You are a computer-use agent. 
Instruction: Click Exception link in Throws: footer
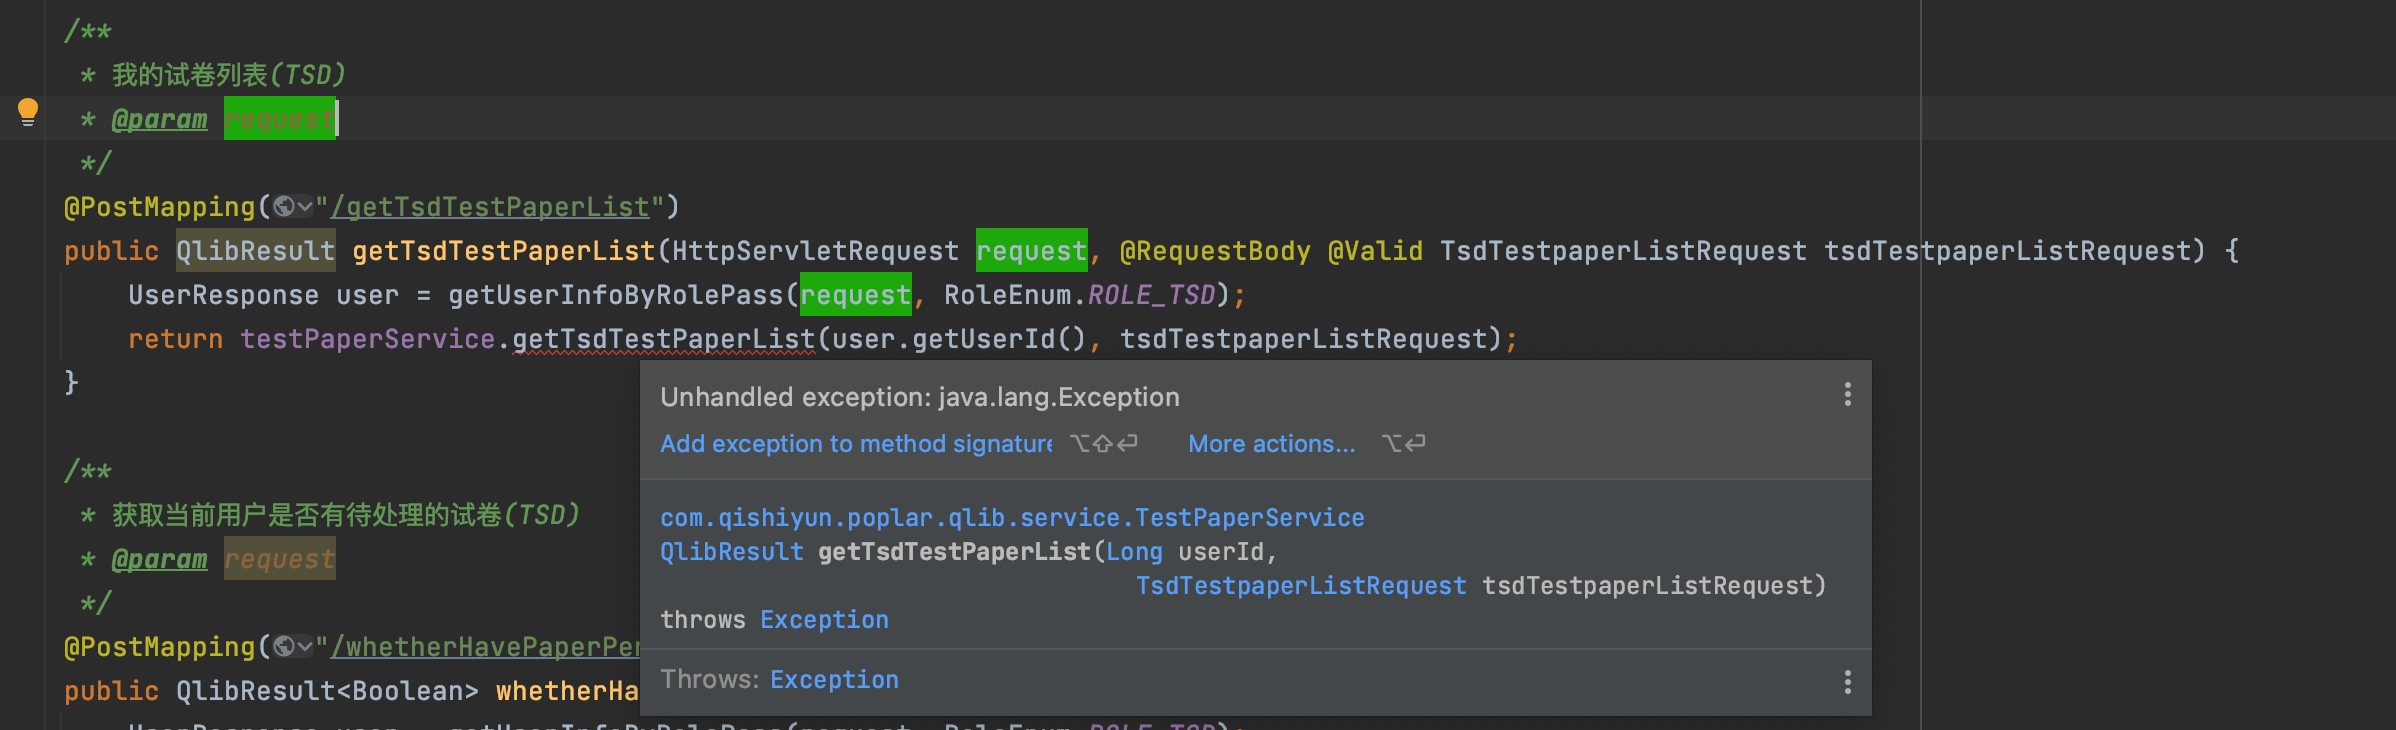coord(834,680)
